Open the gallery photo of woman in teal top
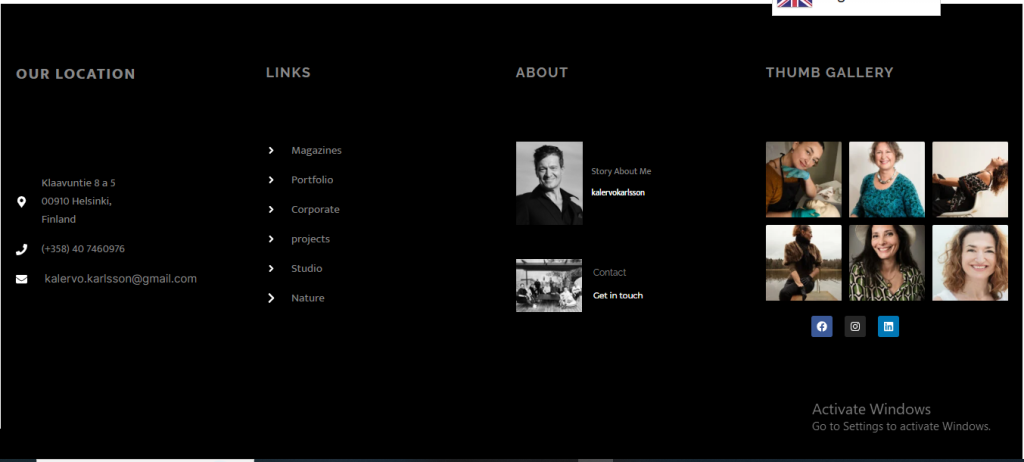Image resolution: width=1024 pixels, height=462 pixels. (x=887, y=179)
